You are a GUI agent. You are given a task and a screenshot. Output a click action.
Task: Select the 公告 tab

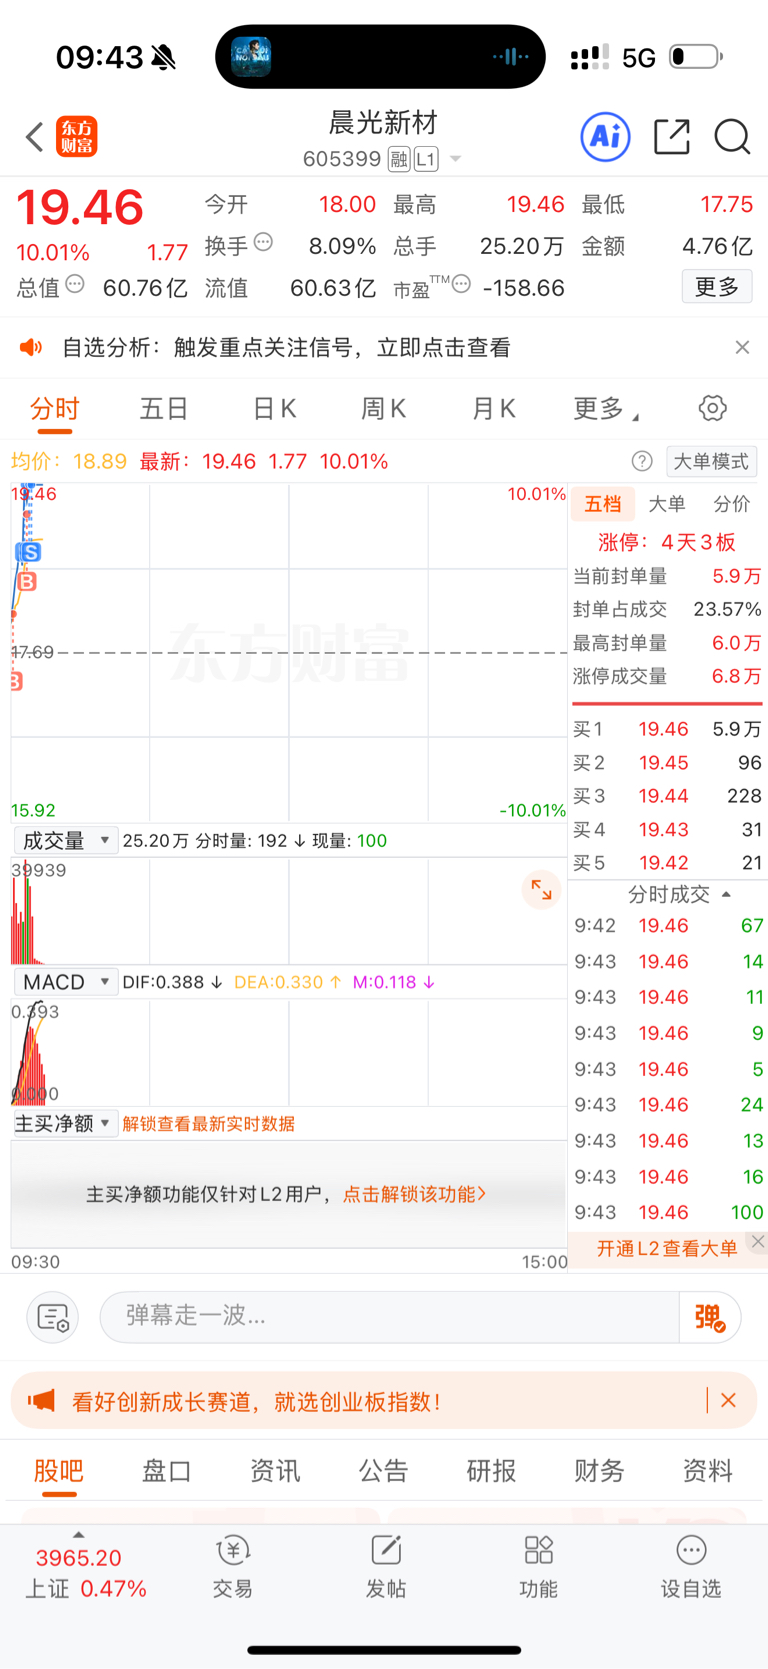(383, 1471)
